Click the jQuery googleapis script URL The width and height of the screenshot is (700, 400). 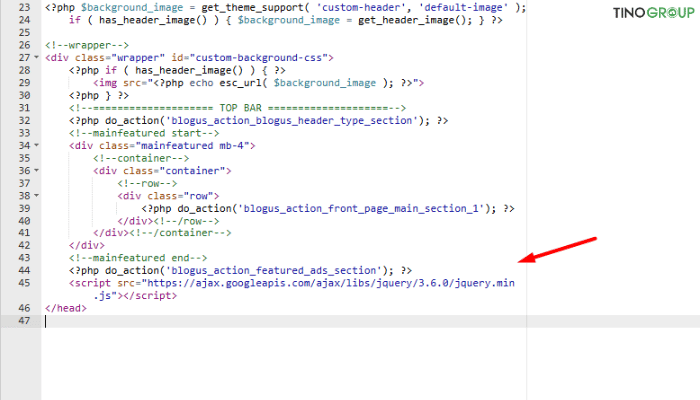pos(331,283)
